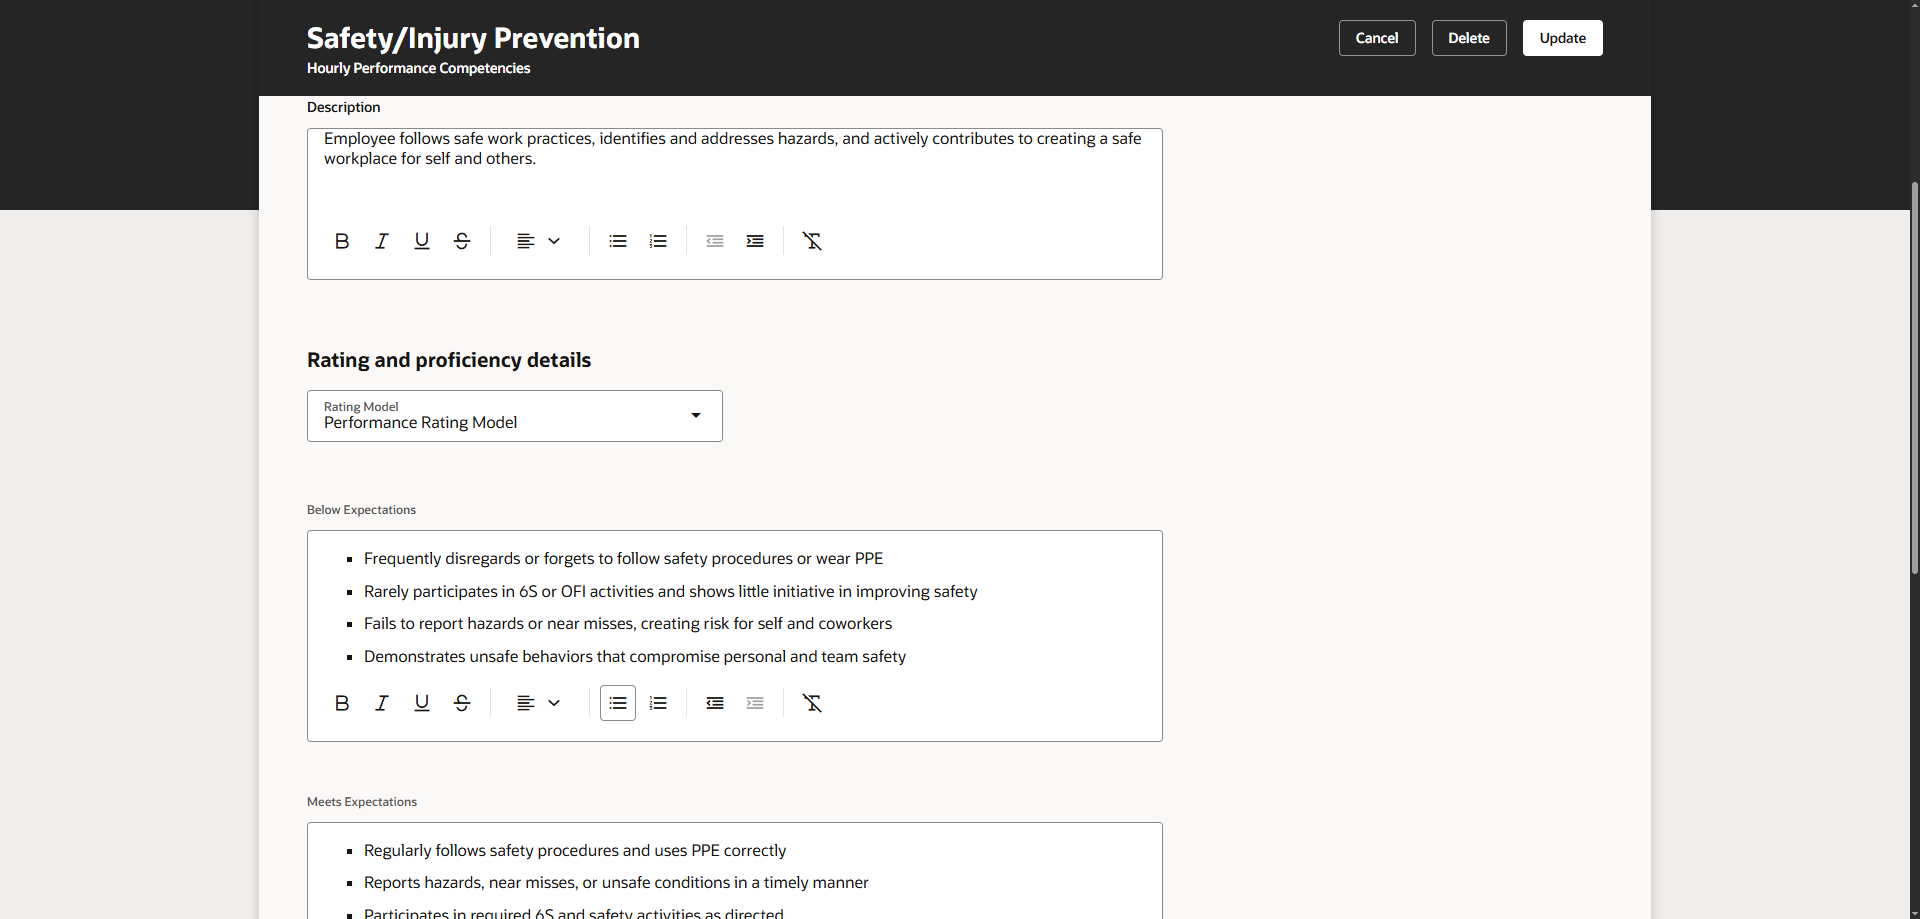Toggle bulleted list in Below Expectations editor

(x=618, y=703)
